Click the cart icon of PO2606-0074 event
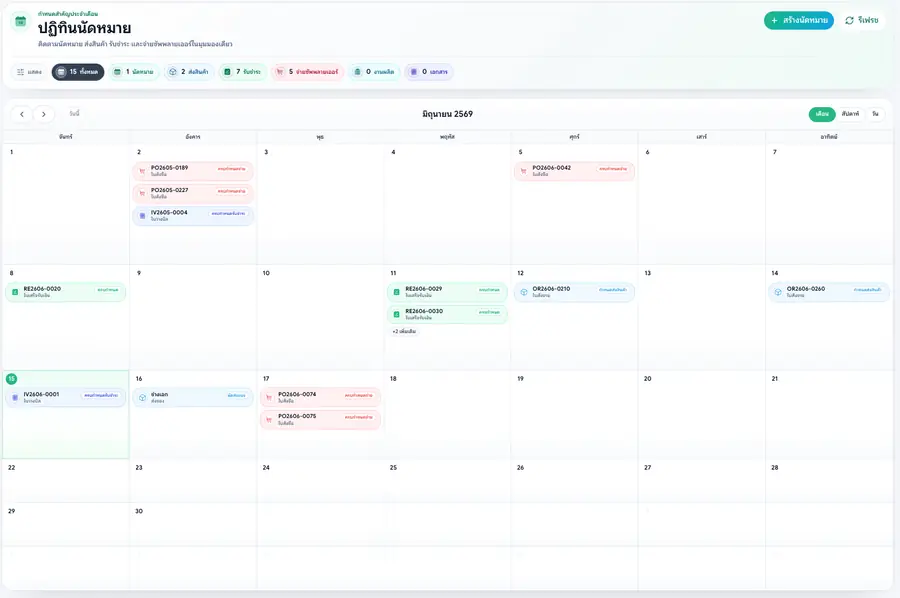 tap(269, 398)
